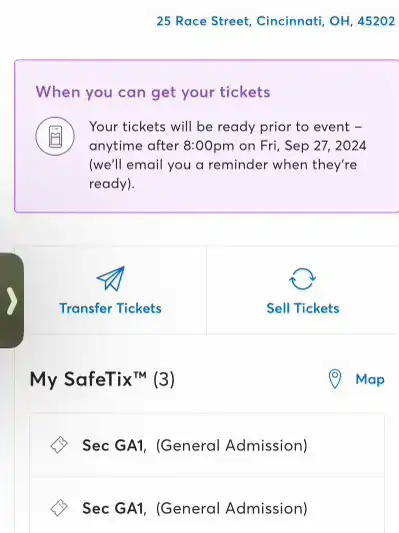Select the Transfer Tickets label

point(110,308)
